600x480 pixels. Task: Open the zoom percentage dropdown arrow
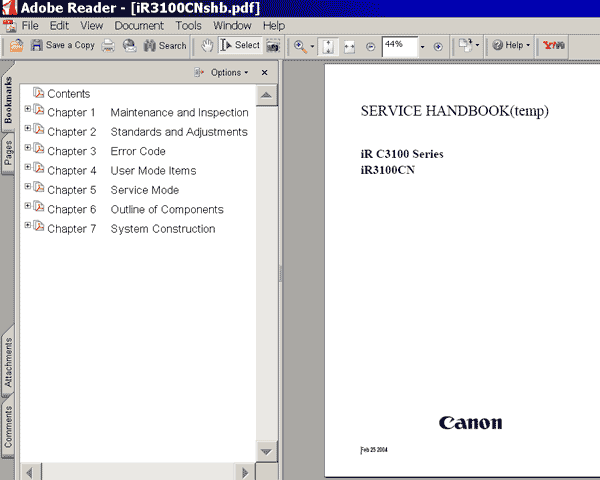pos(422,47)
